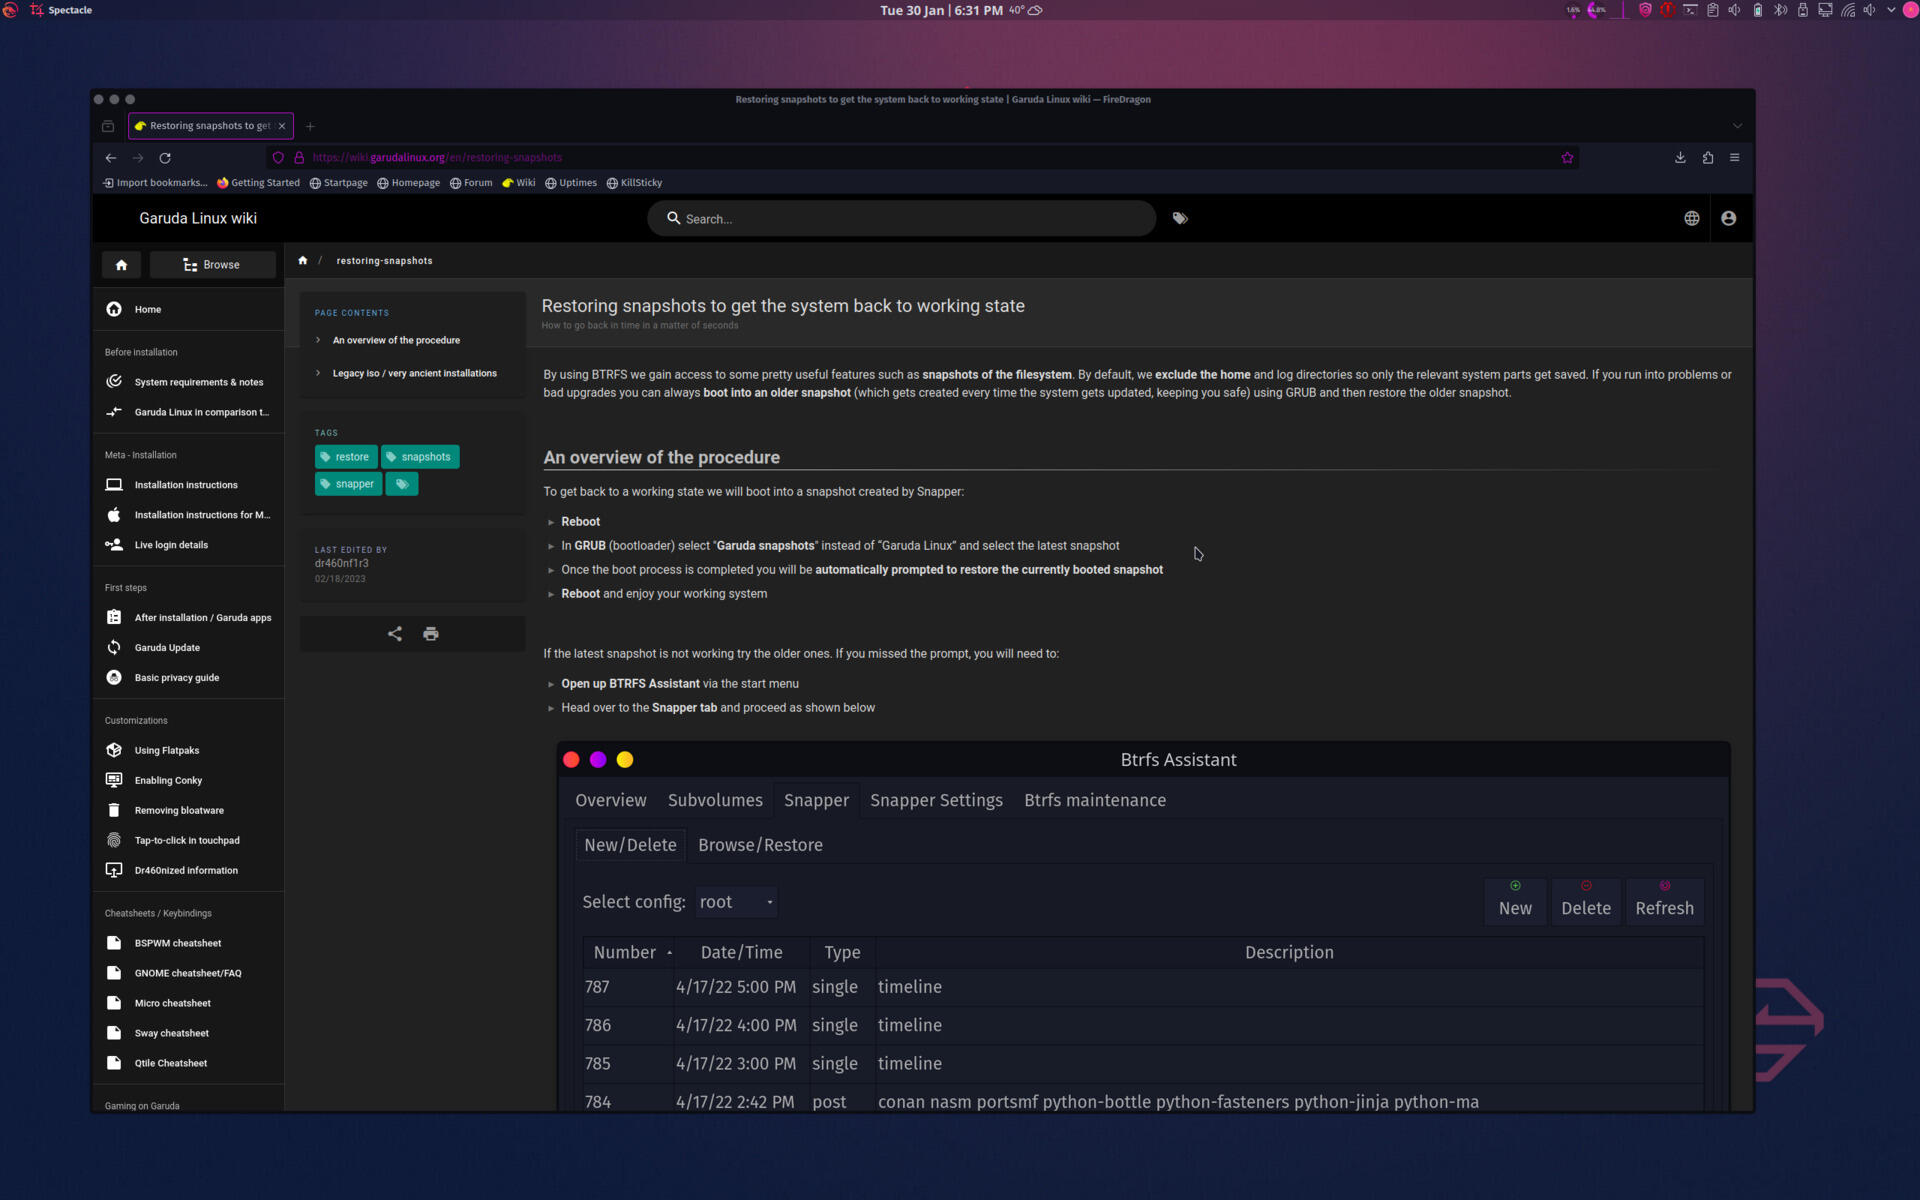
Task: Open the 'KillSticky' bookmark
Action: pos(634,183)
